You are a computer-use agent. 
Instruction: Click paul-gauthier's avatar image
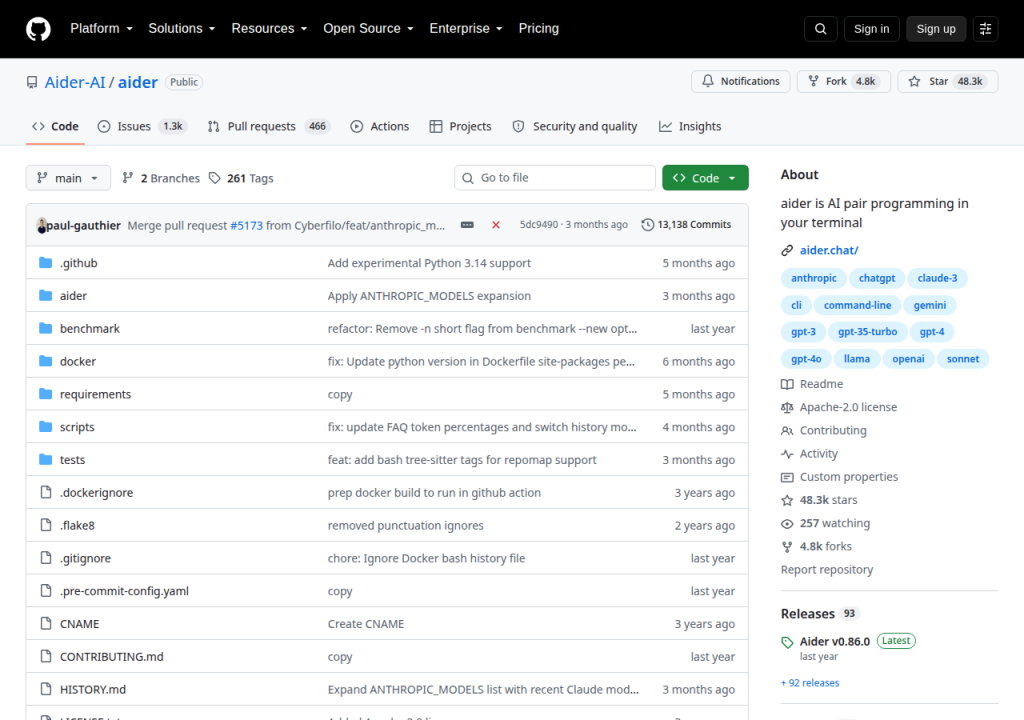[x=42, y=225]
